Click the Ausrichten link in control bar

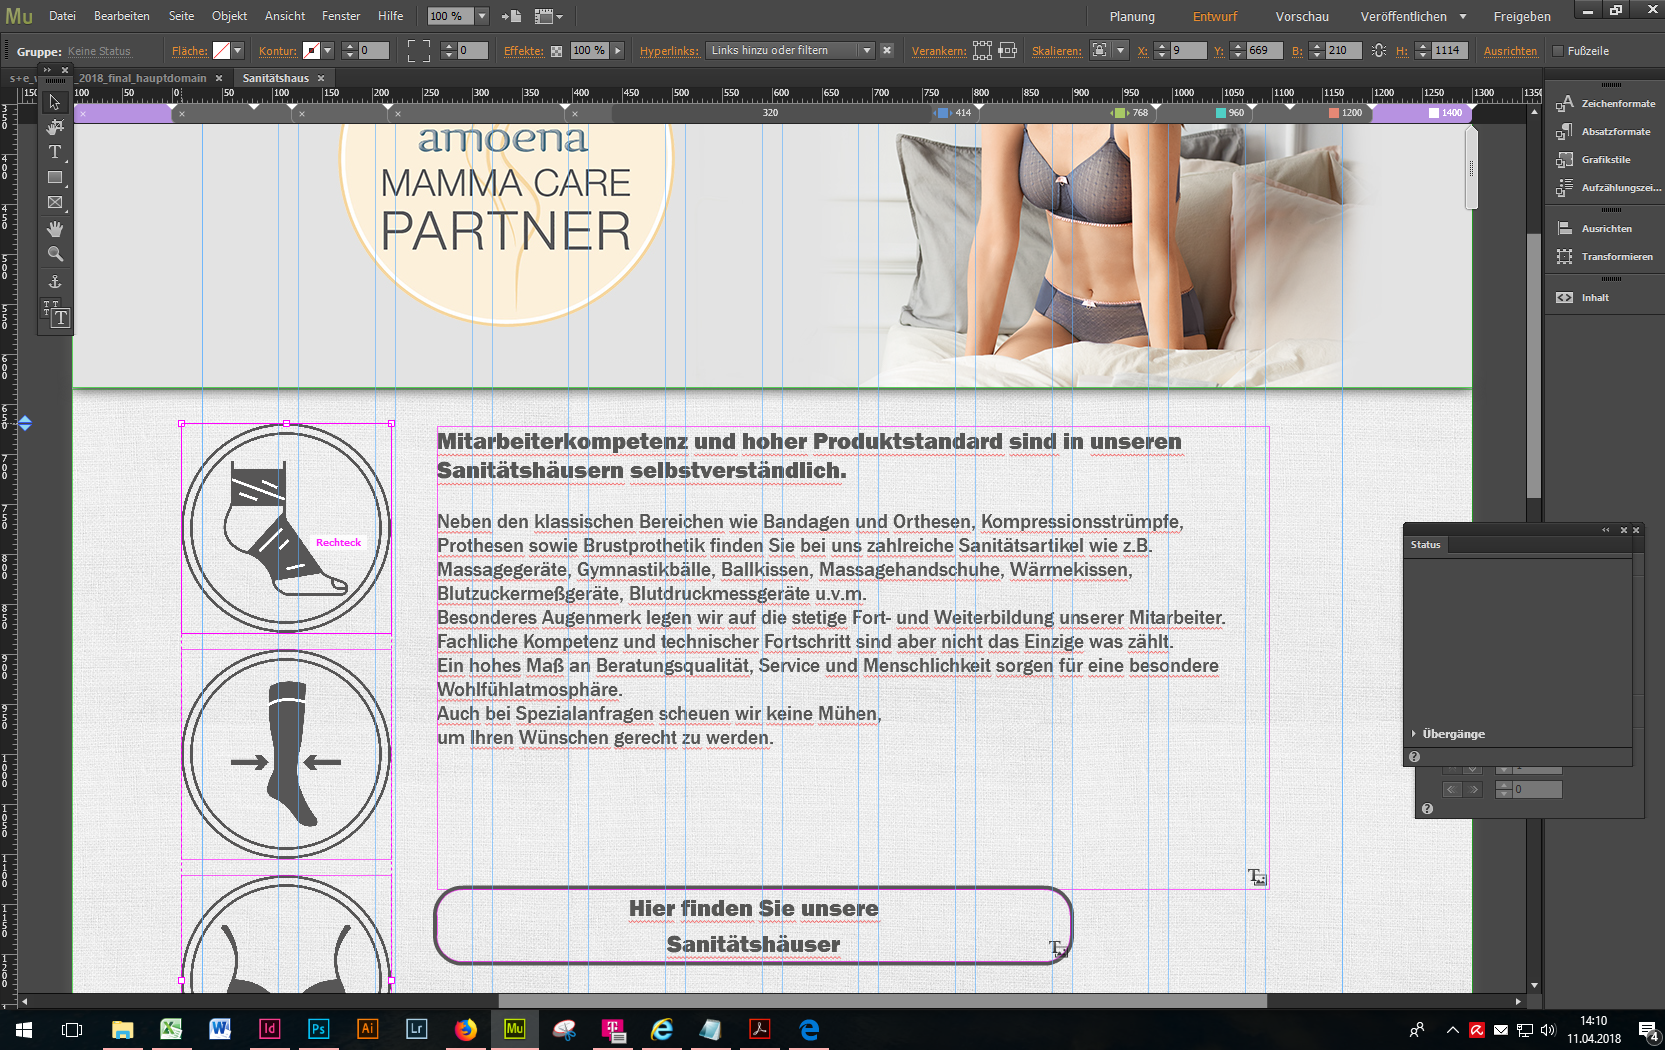pyautogui.click(x=1510, y=51)
